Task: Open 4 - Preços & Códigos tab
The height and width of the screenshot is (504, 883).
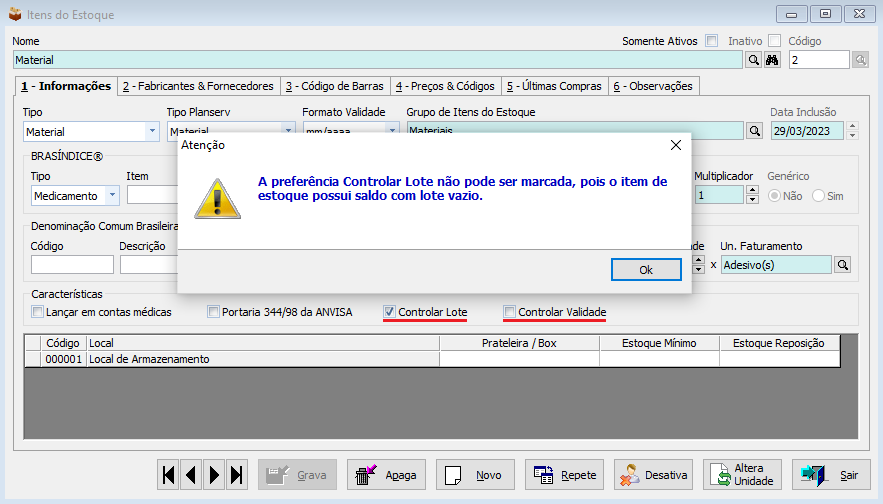Action: (x=445, y=86)
